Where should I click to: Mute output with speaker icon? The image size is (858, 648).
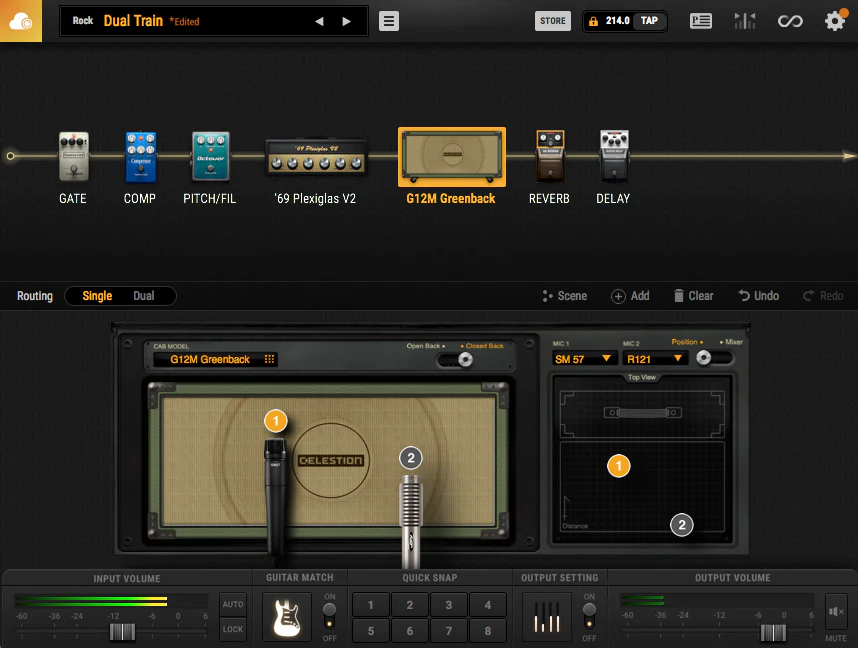pyautogui.click(x=836, y=610)
